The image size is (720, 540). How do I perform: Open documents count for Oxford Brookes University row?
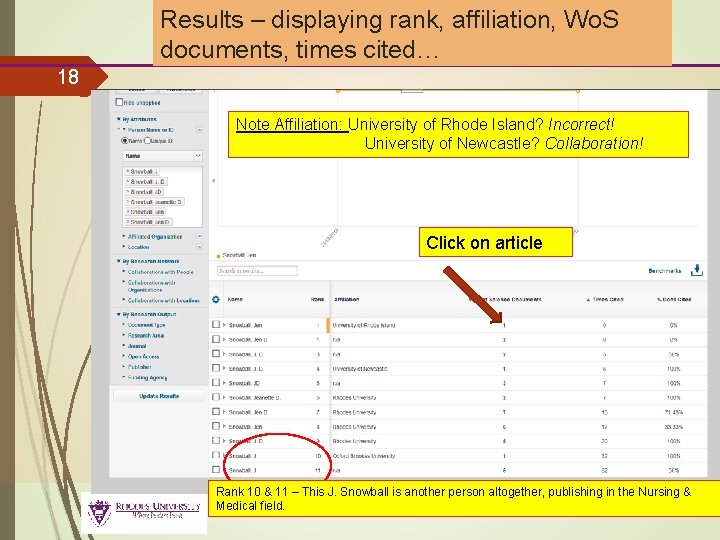tap(504, 456)
